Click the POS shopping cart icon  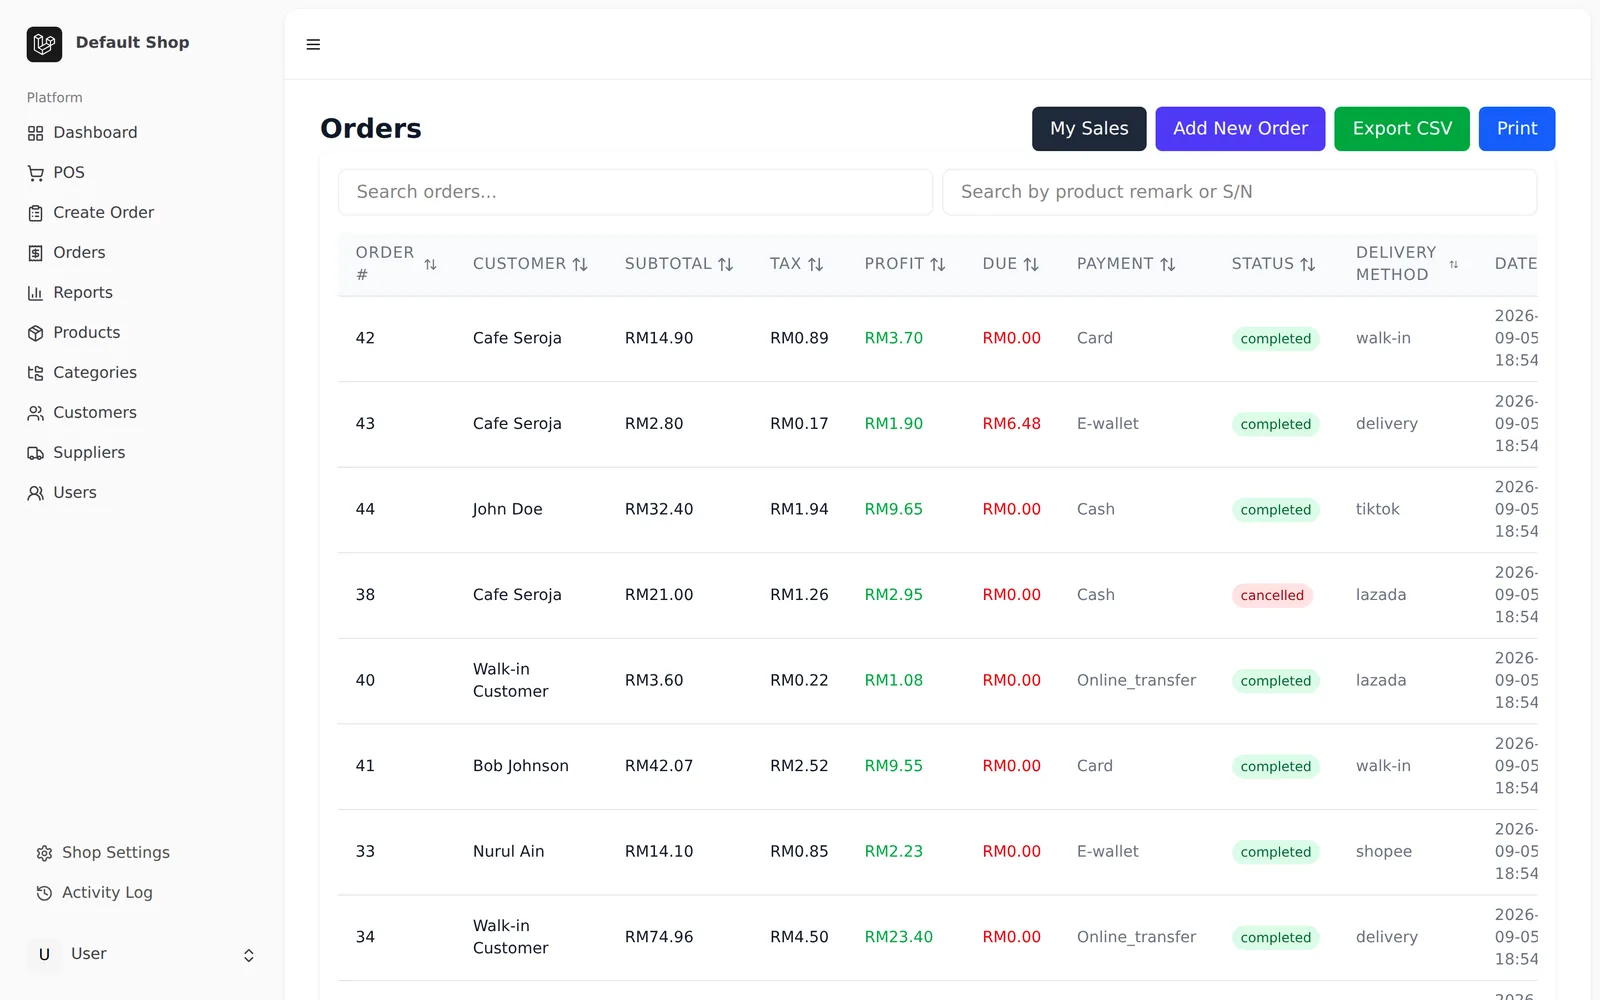click(x=36, y=173)
